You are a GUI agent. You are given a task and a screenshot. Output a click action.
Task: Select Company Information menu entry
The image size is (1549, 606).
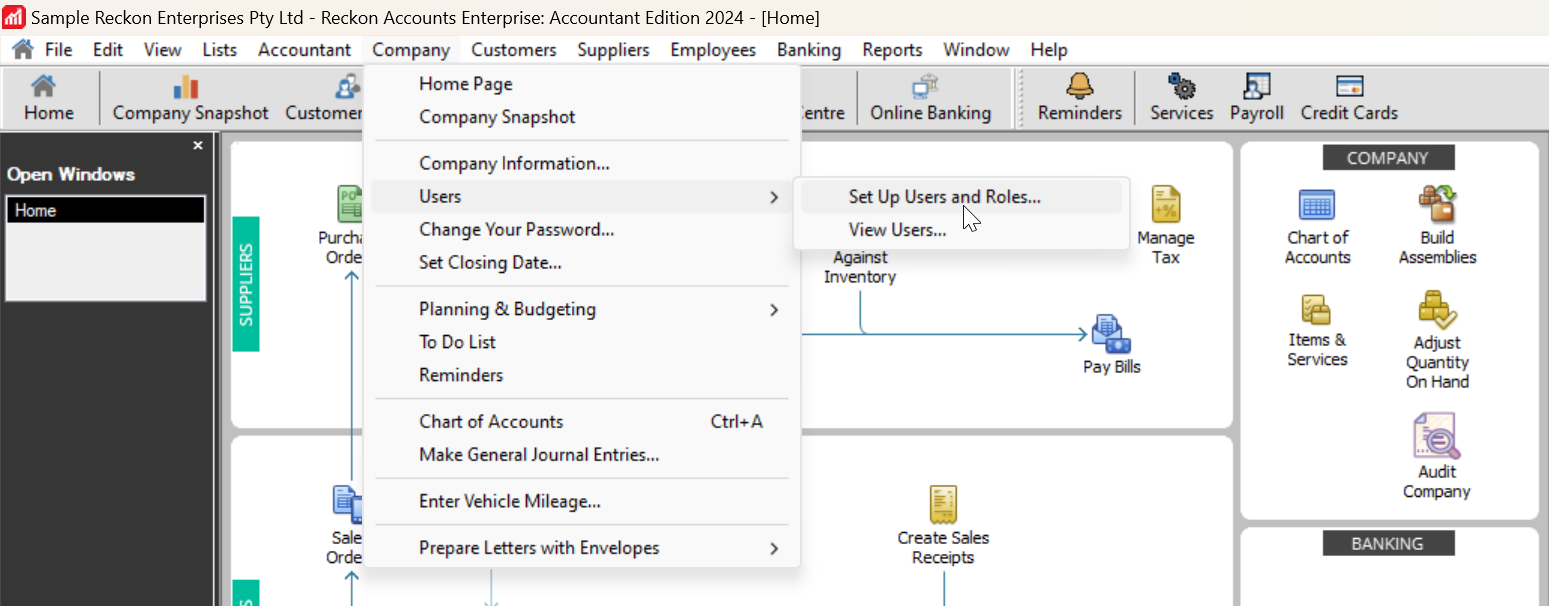581,163
